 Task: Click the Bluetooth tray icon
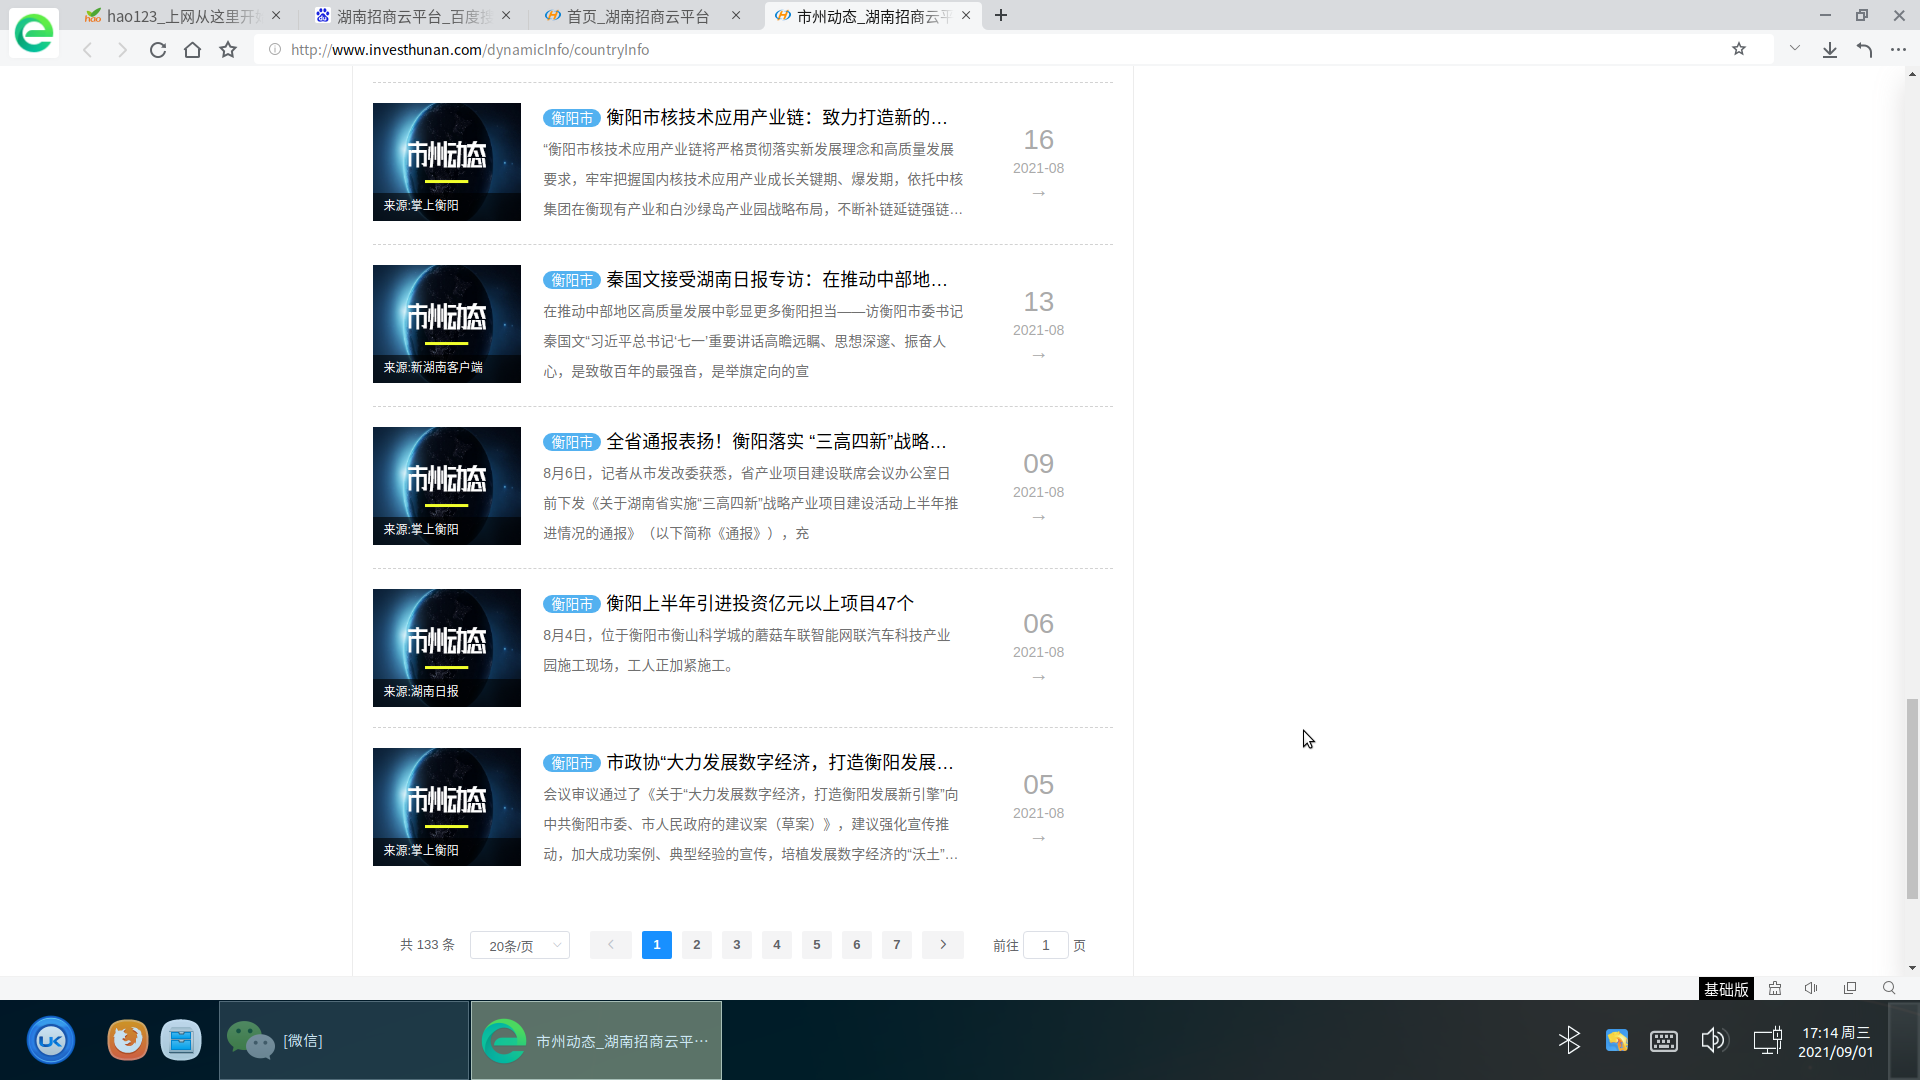pyautogui.click(x=1569, y=1041)
